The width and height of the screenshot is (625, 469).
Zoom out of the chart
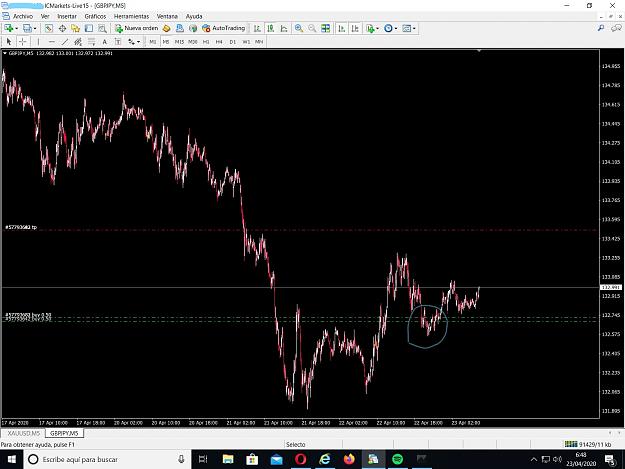(312, 28)
